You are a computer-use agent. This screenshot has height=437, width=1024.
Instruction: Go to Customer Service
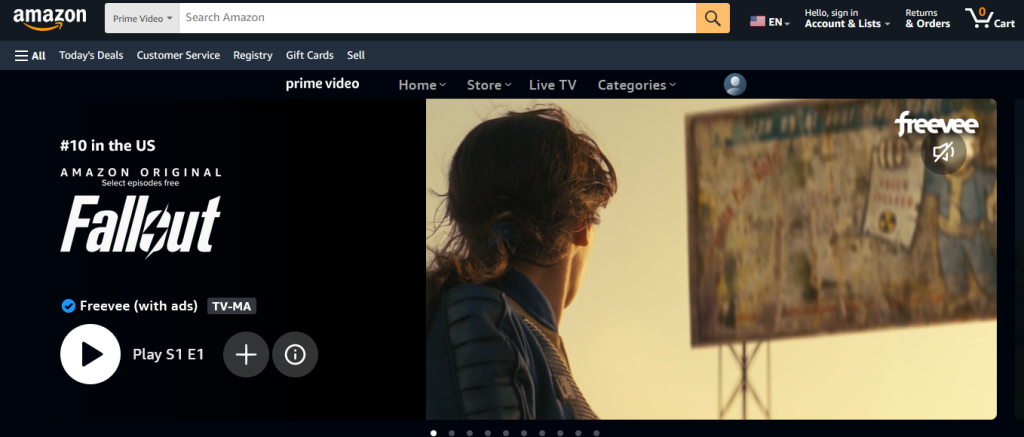pos(178,56)
